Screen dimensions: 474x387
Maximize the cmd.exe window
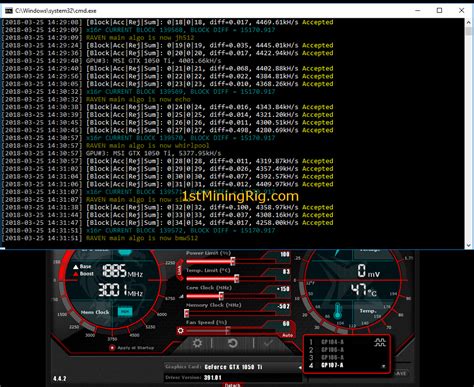point(439,11)
